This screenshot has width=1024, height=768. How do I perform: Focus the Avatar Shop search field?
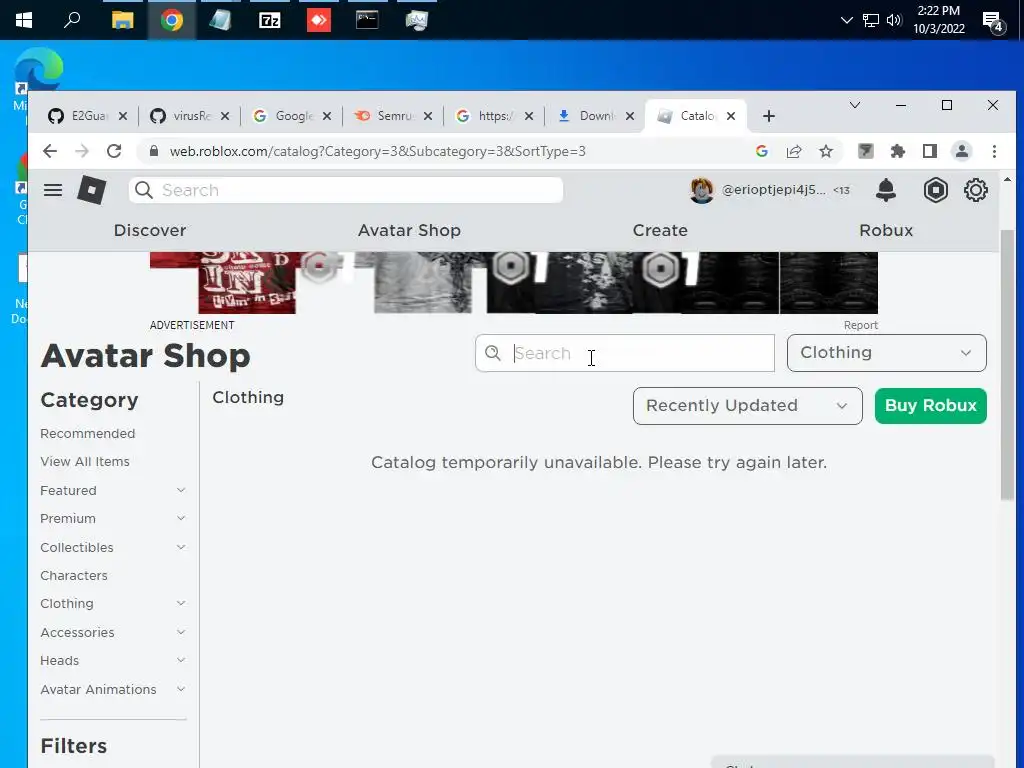(x=625, y=353)
